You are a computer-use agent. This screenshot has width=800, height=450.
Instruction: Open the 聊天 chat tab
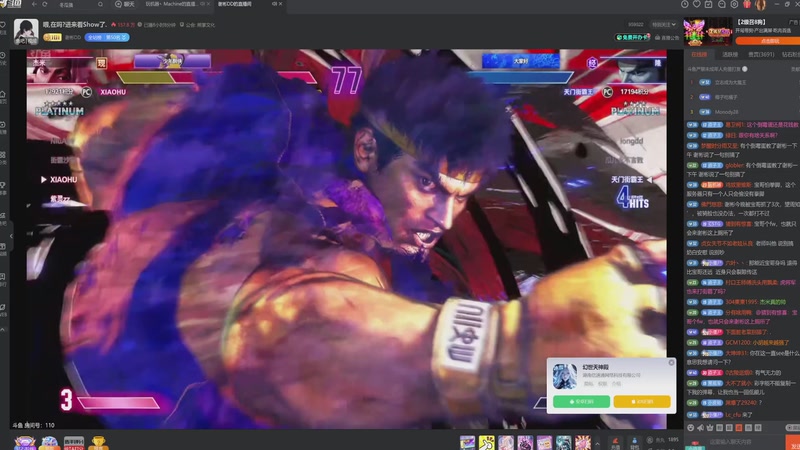125,4
